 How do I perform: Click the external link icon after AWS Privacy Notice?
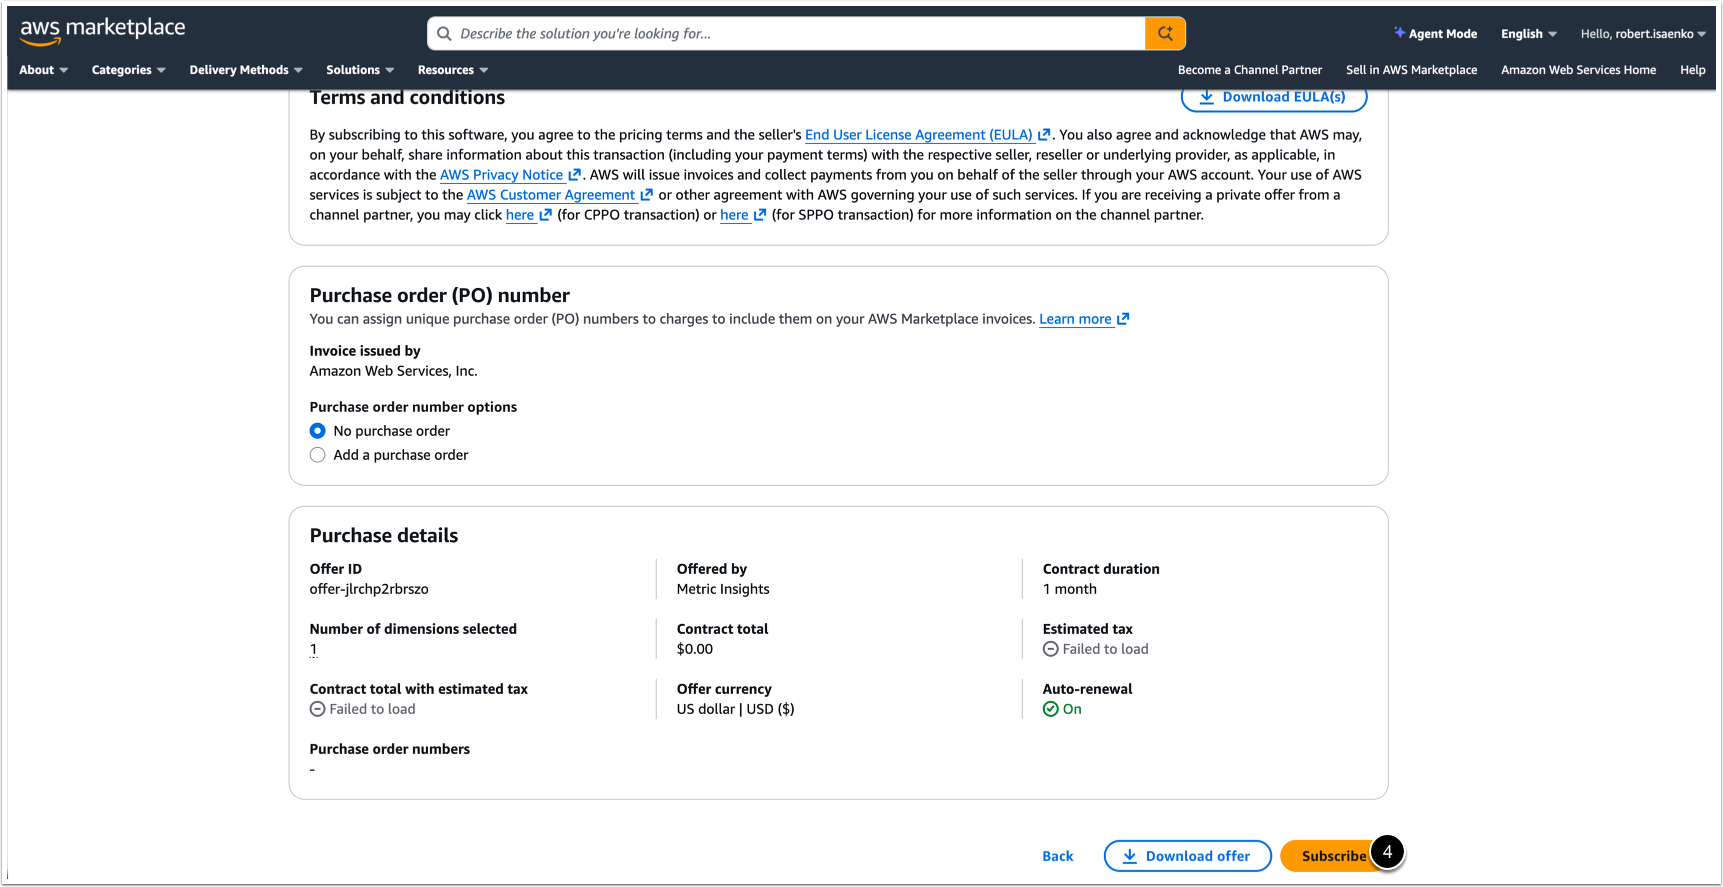574,175
